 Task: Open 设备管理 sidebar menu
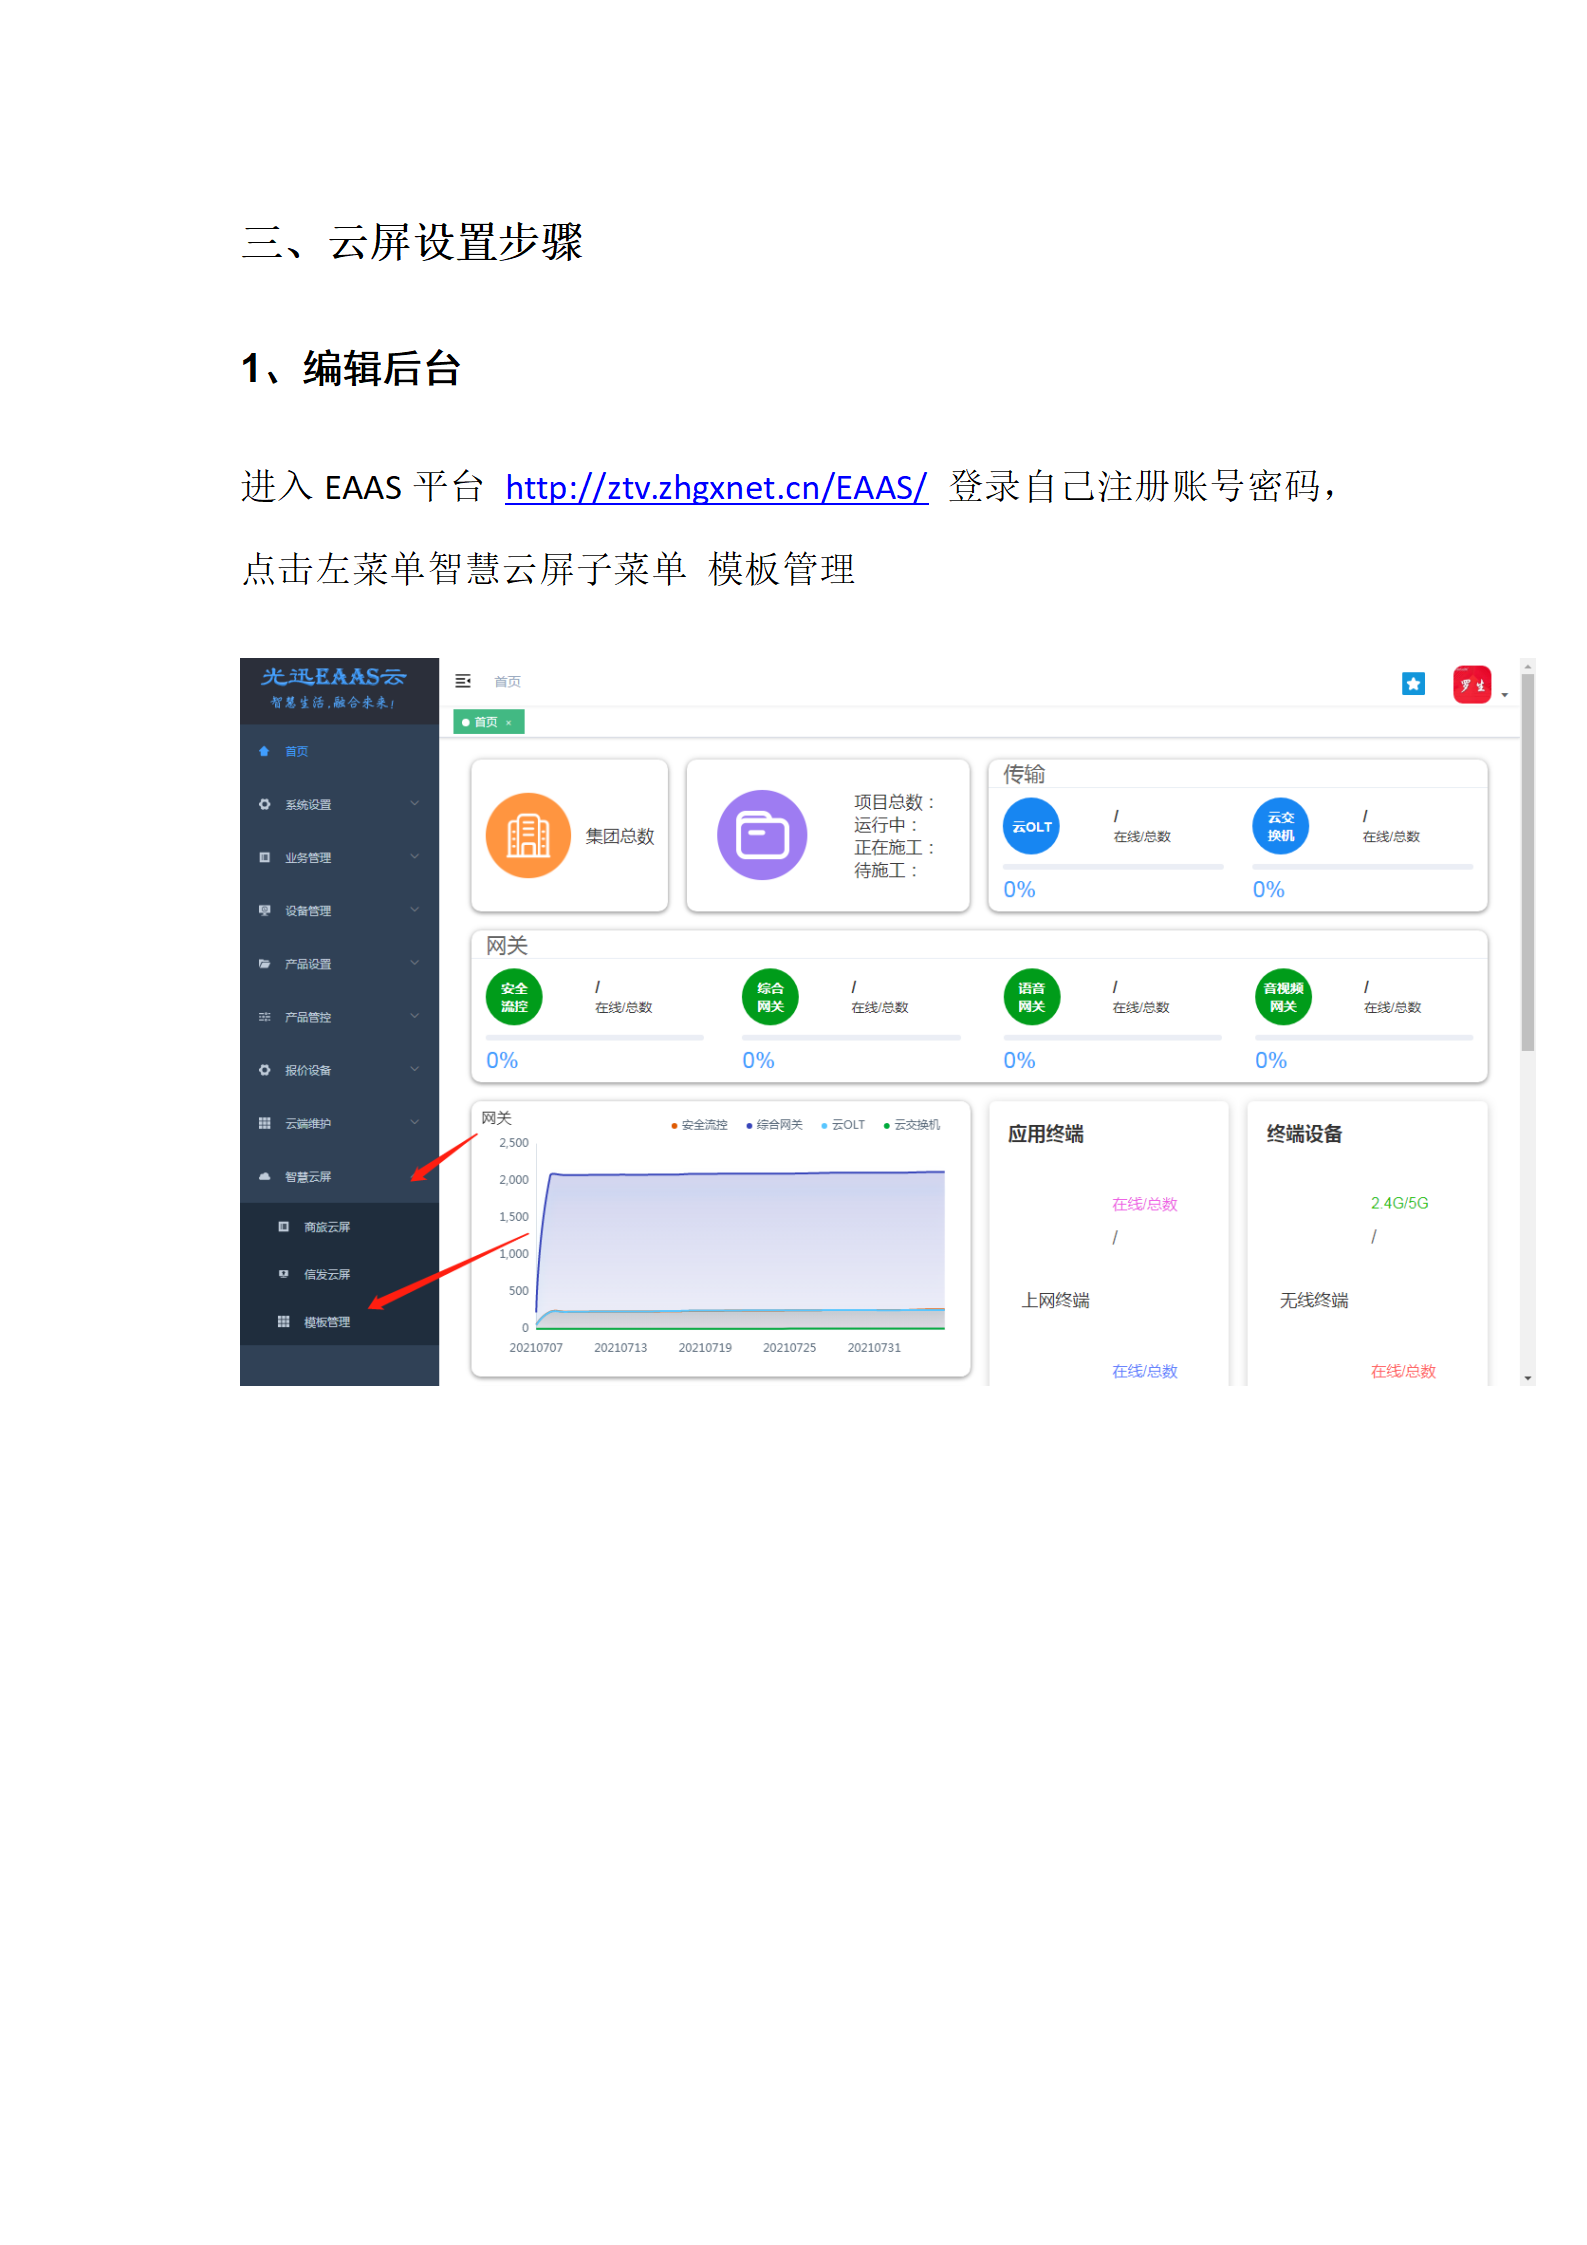339,910
